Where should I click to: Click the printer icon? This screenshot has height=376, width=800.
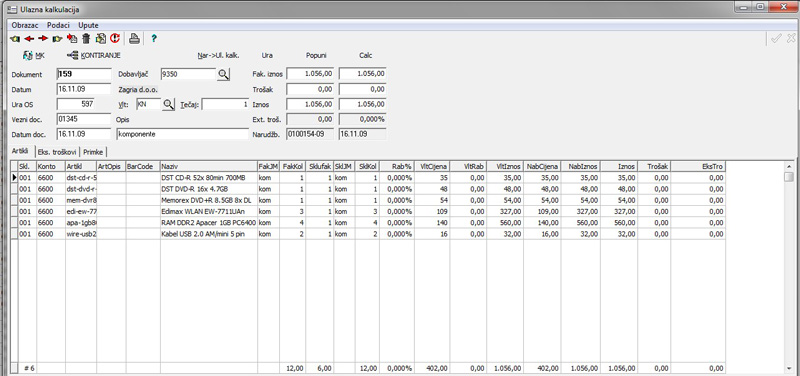click(134, 38)
